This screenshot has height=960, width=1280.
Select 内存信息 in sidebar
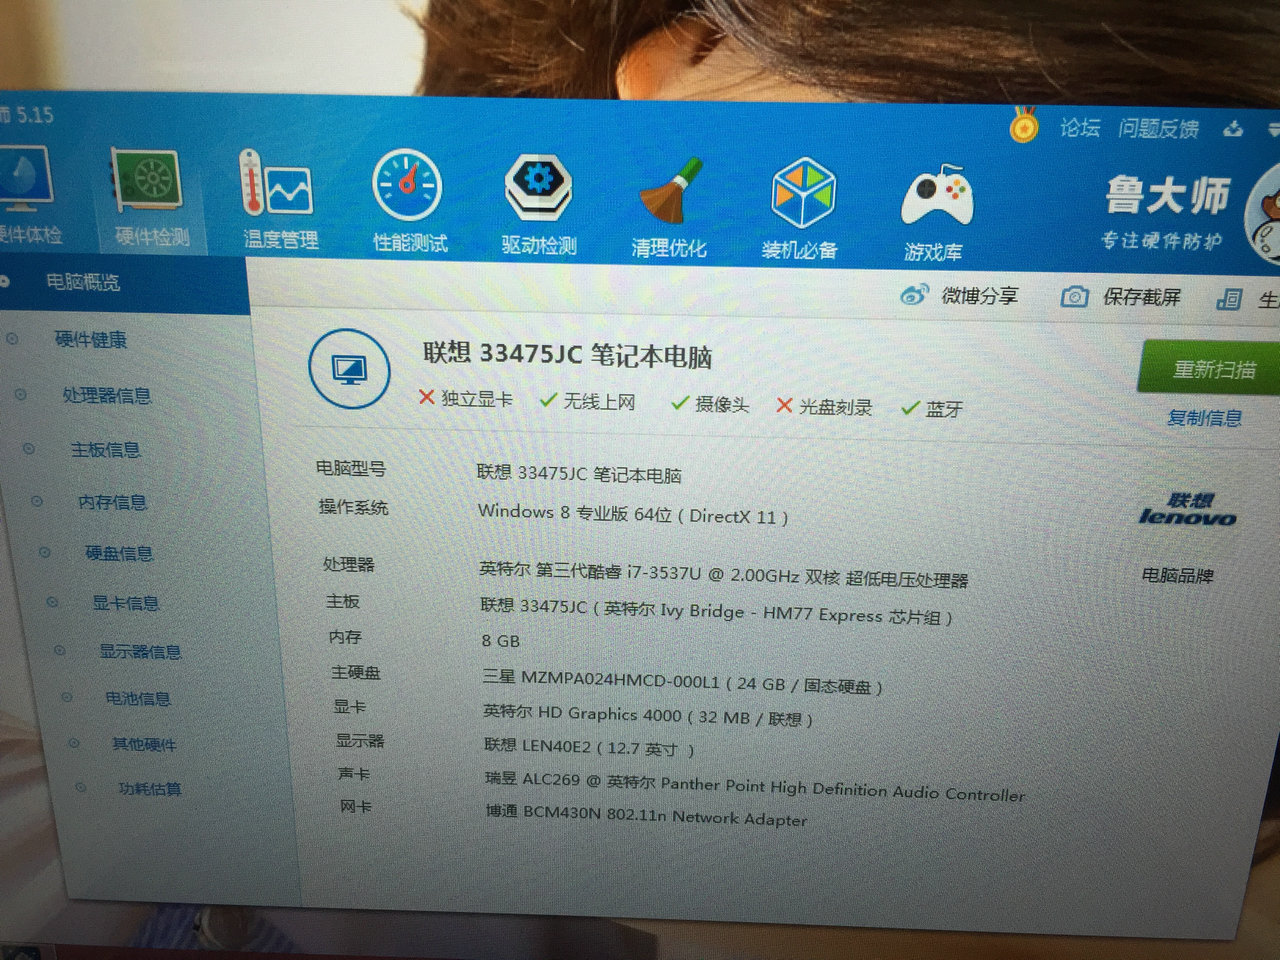coord(112,502)
